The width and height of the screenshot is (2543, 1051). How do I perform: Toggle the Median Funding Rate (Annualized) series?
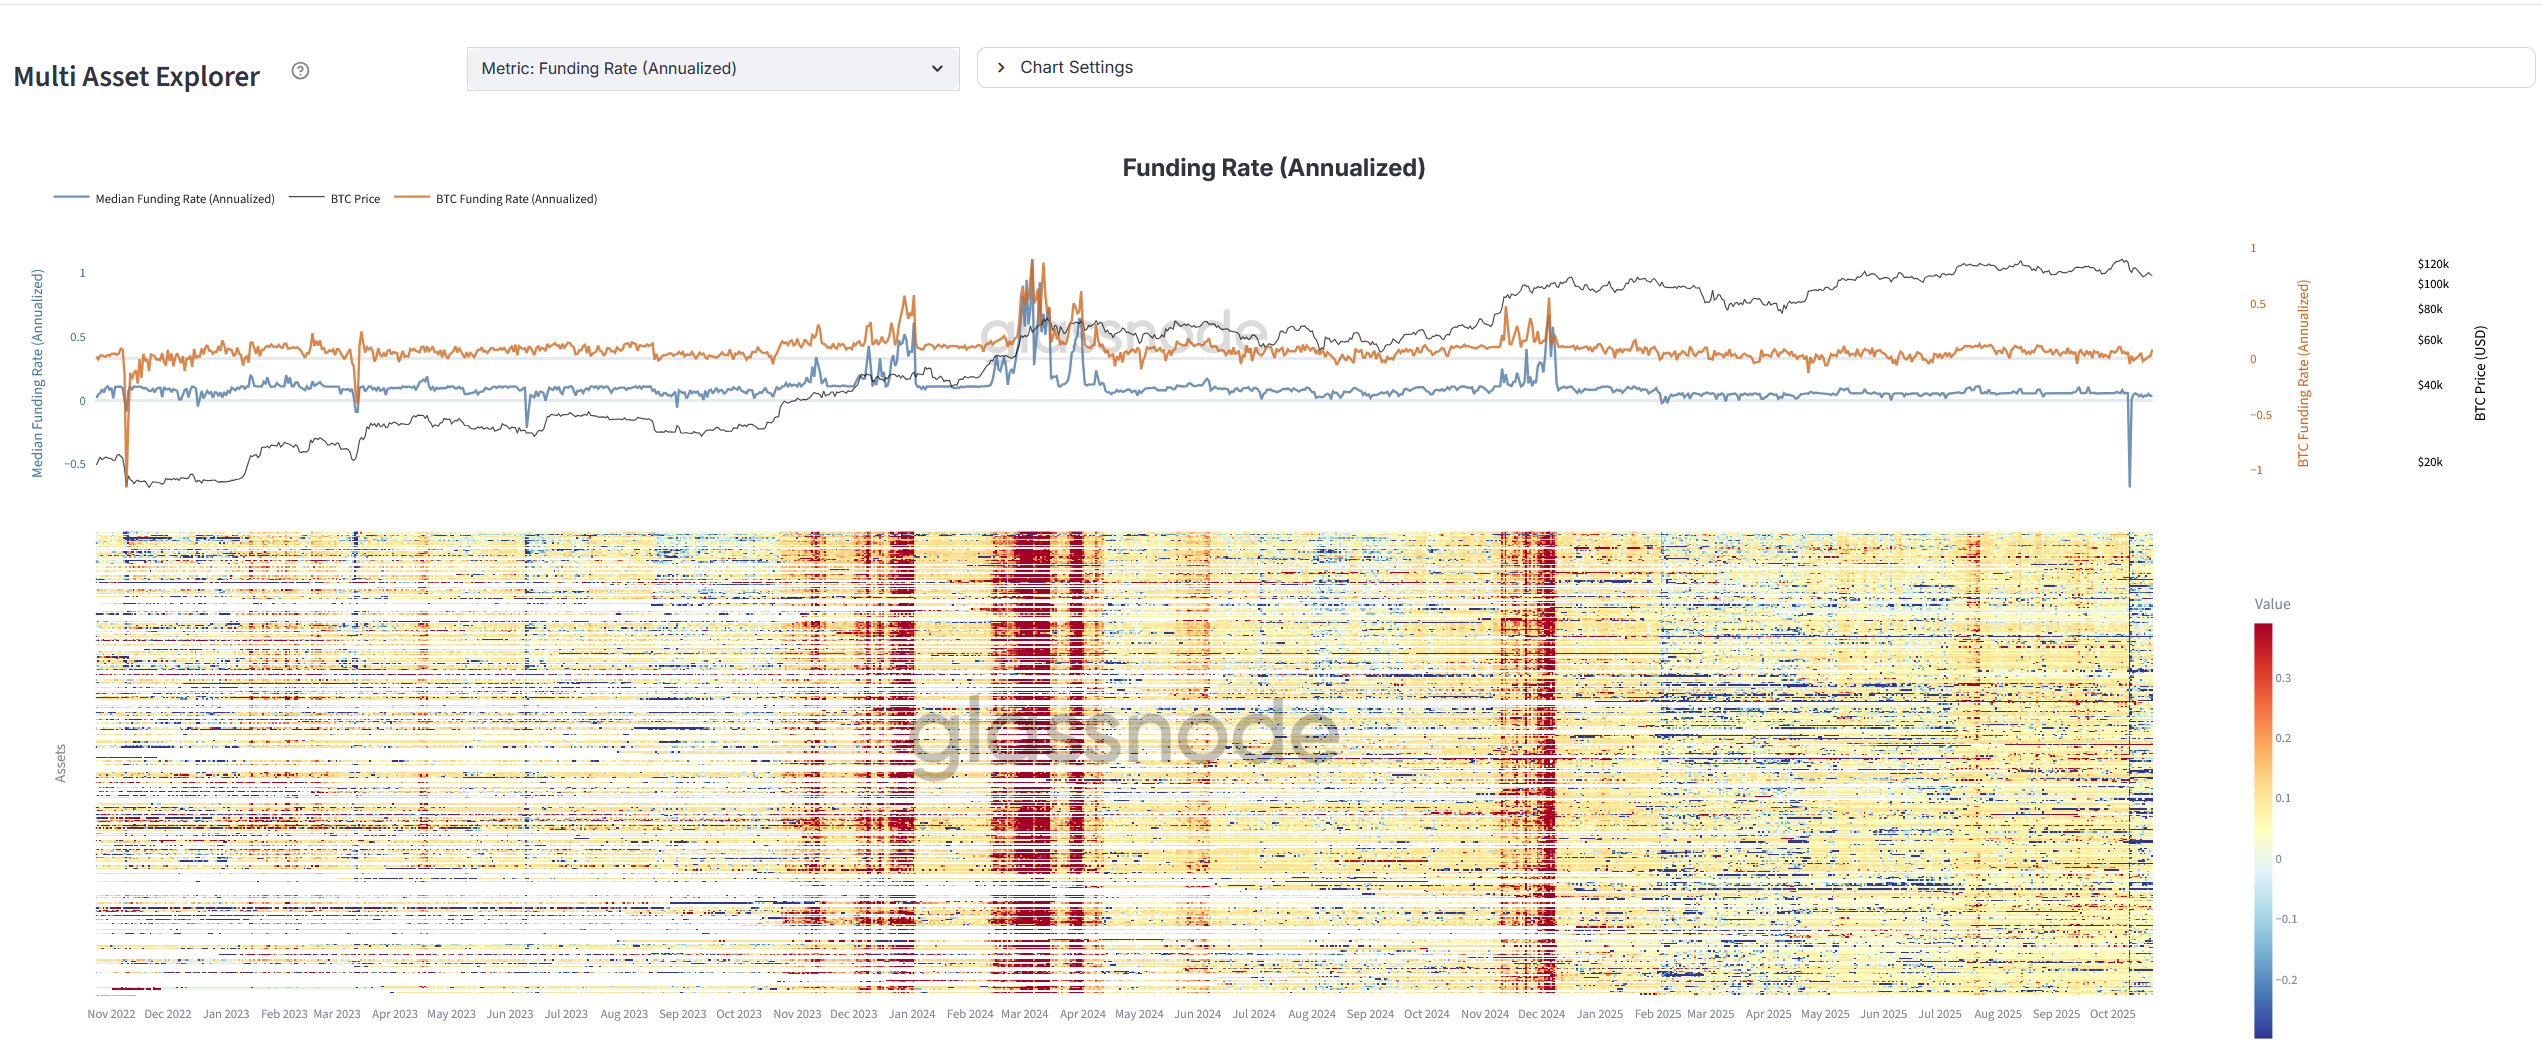[x=184, y=198]
